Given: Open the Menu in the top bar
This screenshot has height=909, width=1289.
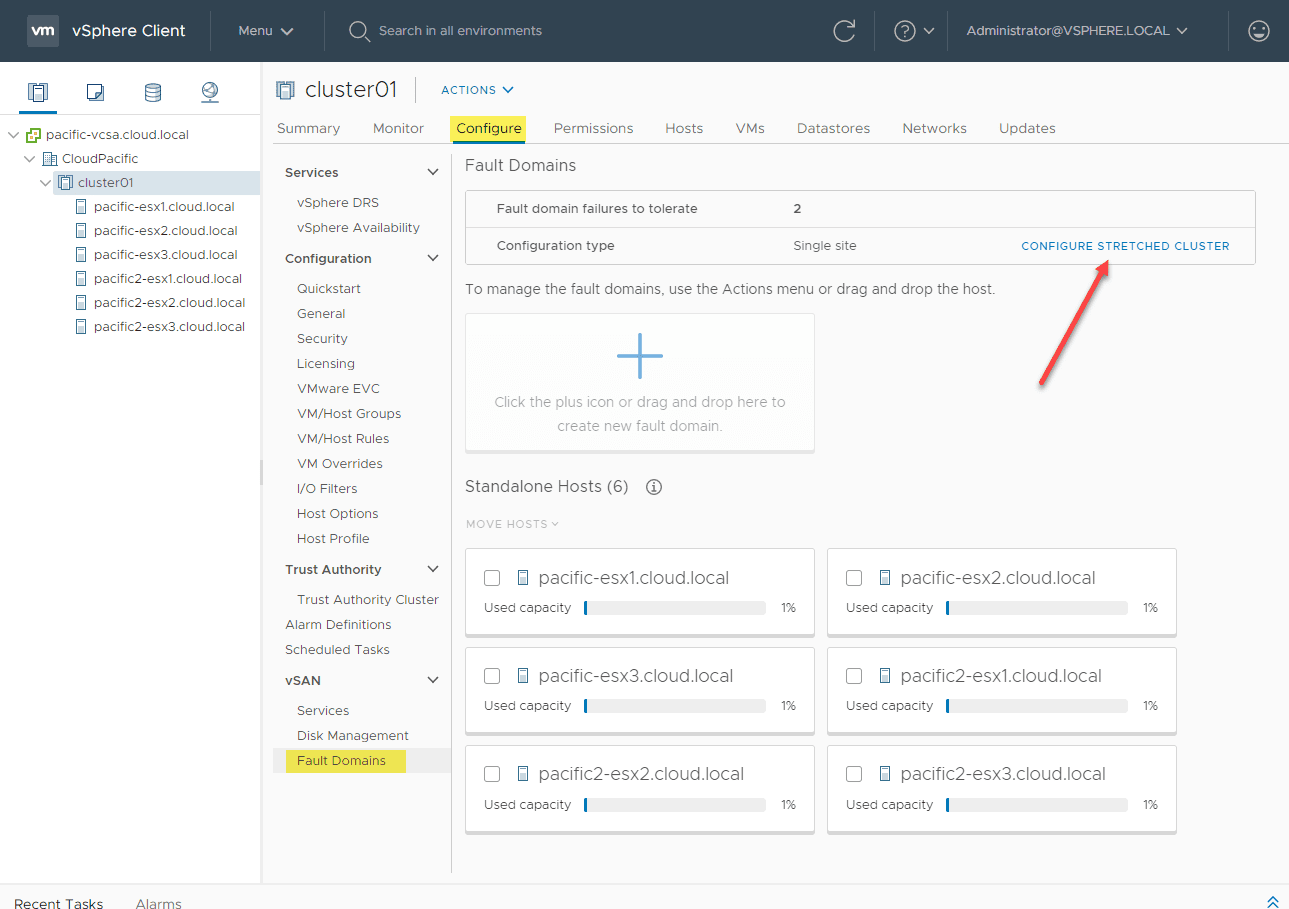Looking at the screenshot, I should [x=264, y=31].
